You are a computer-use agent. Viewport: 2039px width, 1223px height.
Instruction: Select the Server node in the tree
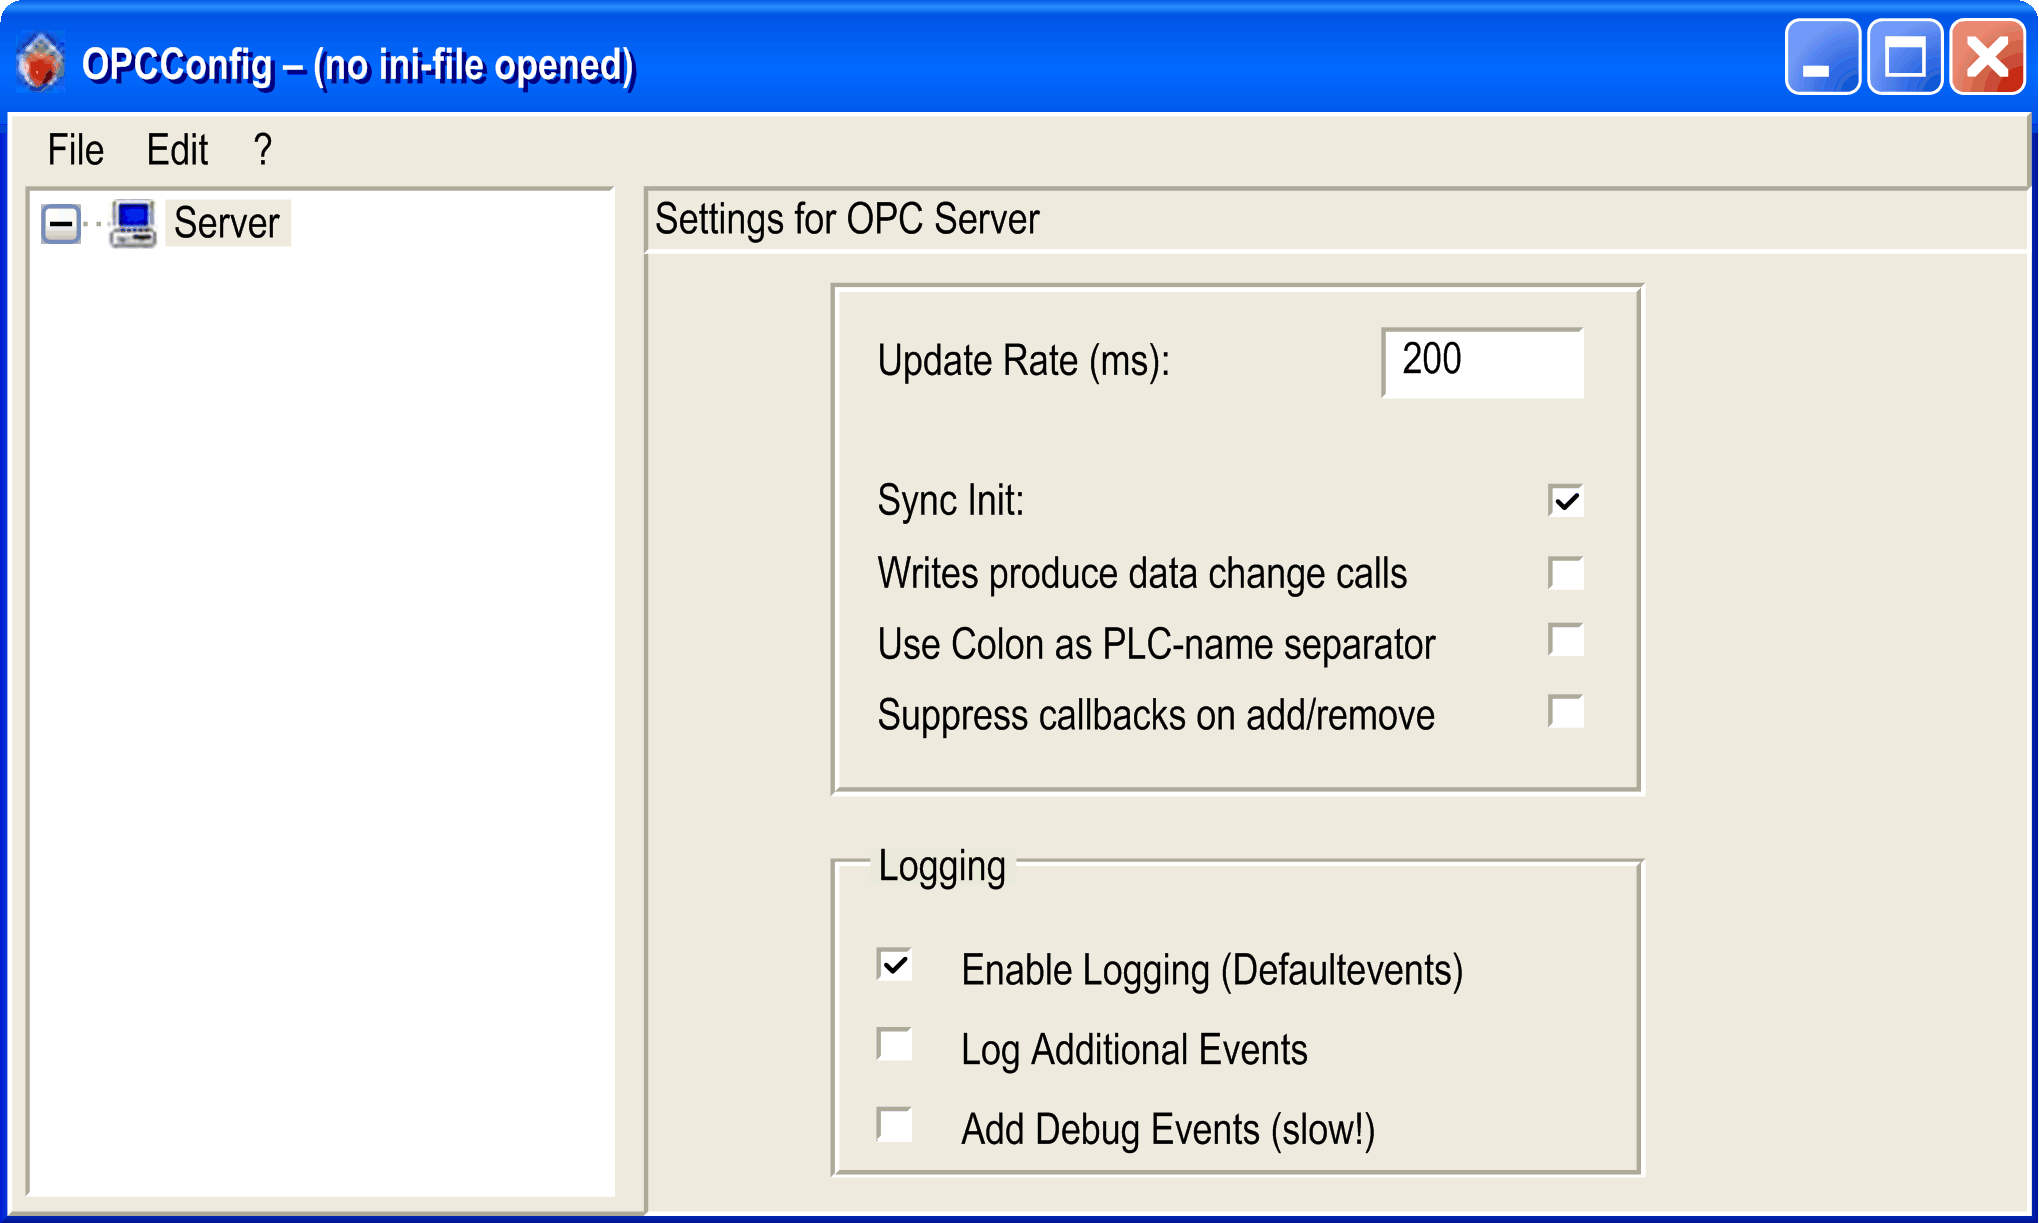tap(227, 222)
